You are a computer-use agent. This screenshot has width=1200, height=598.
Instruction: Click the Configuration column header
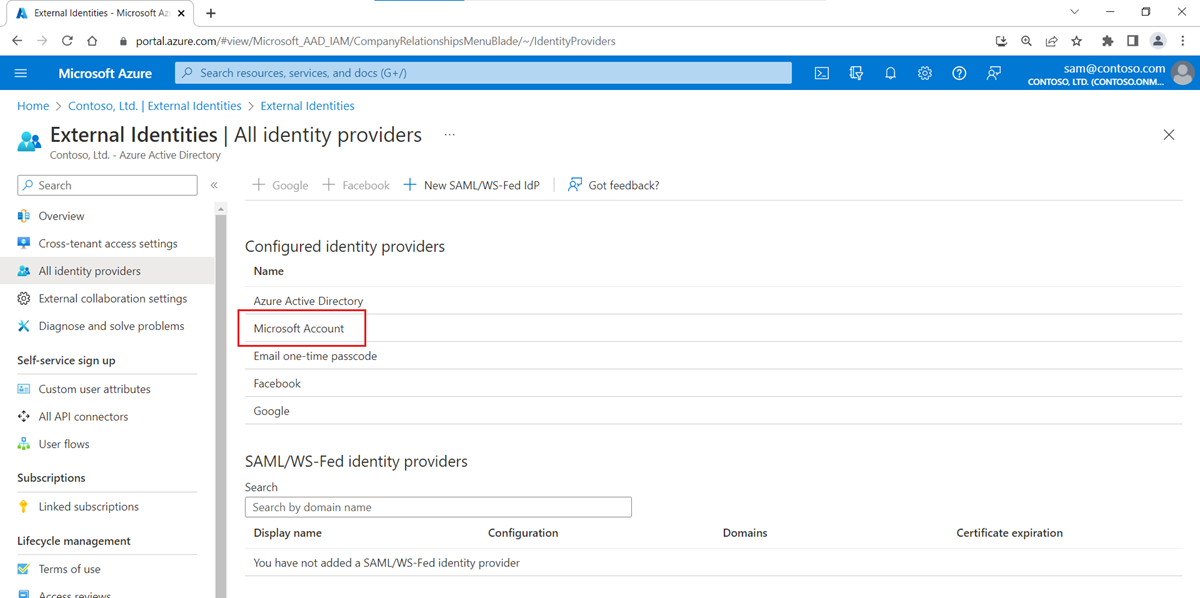point(523,533)
